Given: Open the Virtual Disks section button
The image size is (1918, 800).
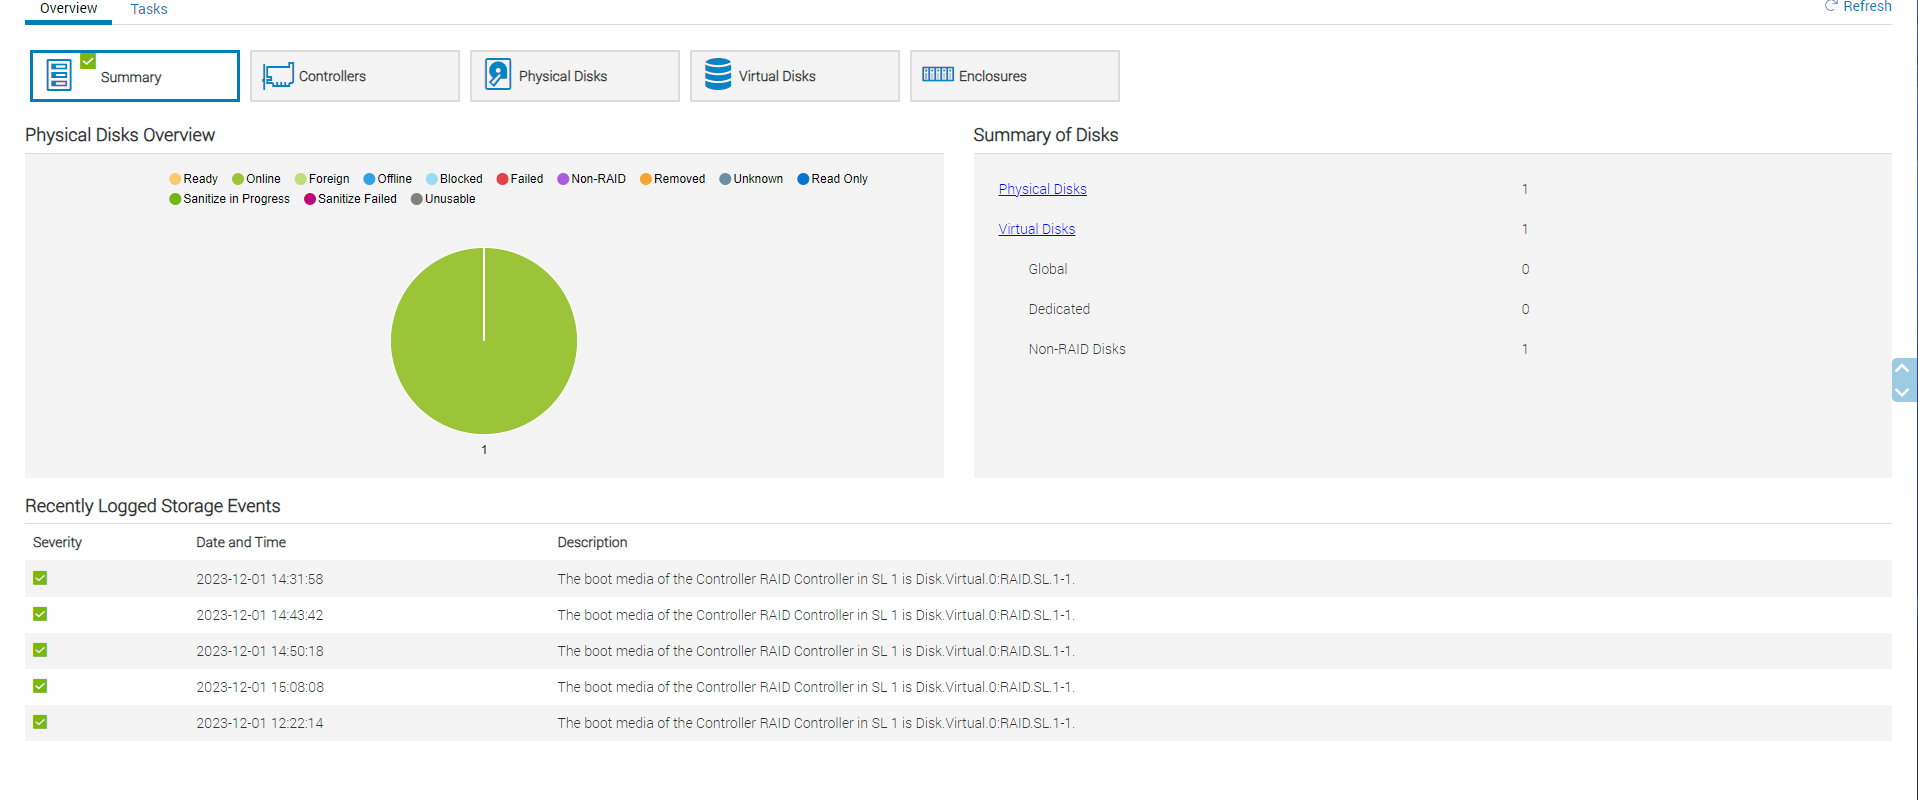Looking at the screenshot, I should 794,76.
